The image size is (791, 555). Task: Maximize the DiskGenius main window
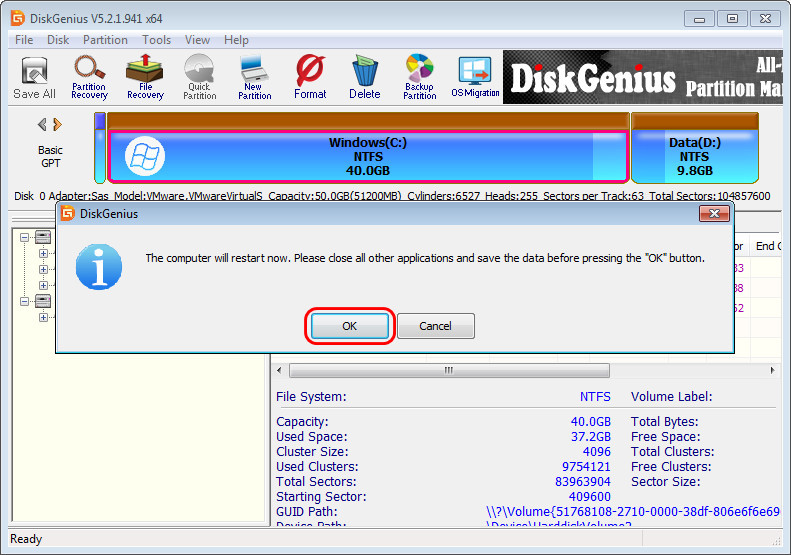[x=732, y=19]
